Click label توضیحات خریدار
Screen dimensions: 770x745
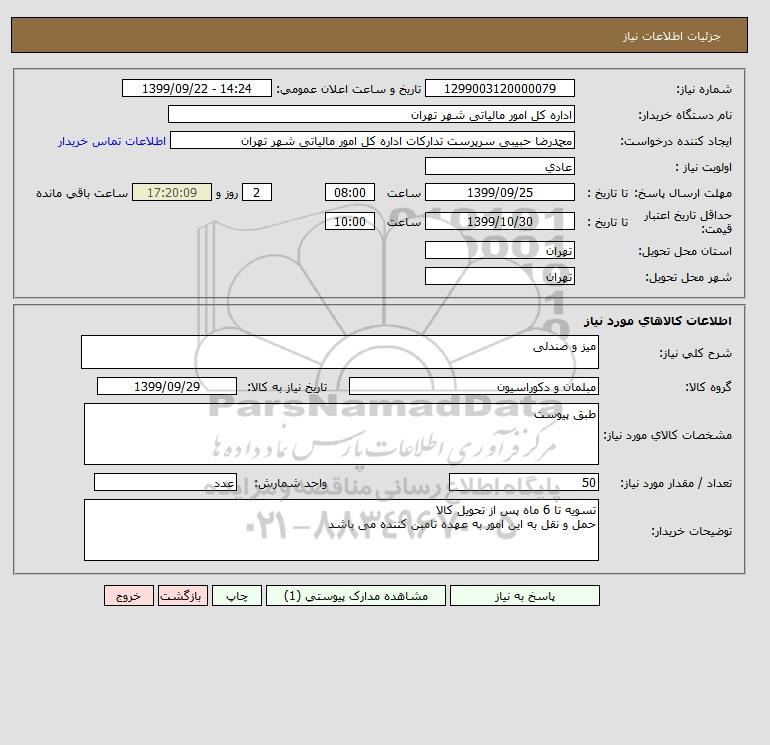(x=691, y=531)
